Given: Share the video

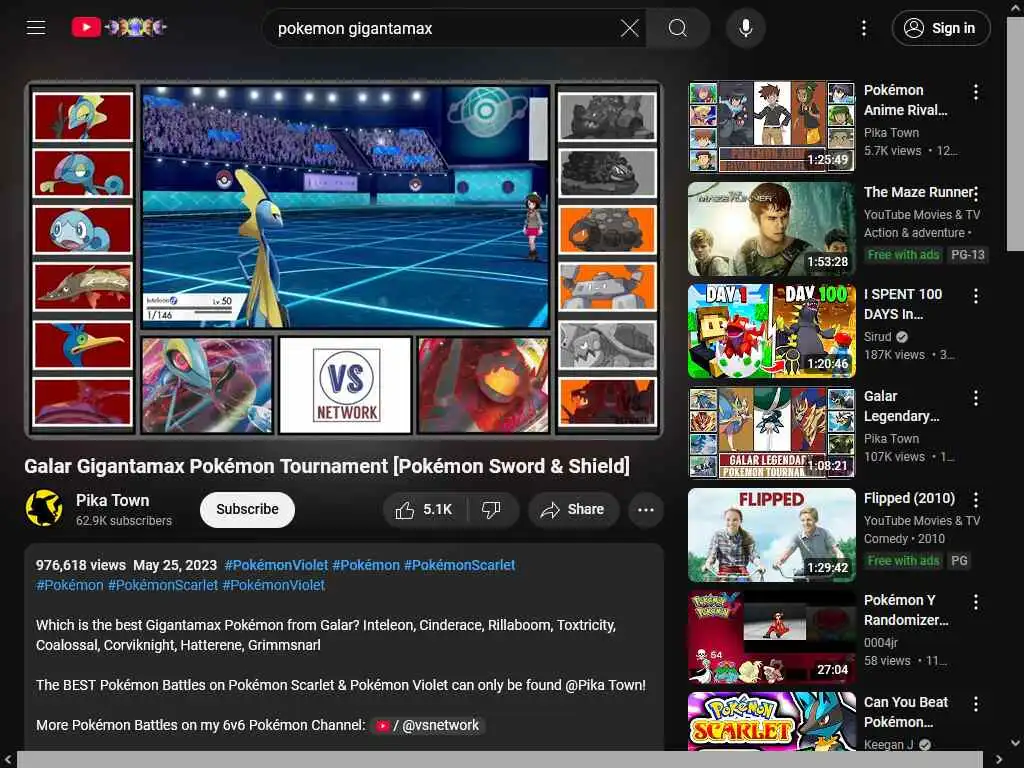Looking at the screenshot, I should (573, 509).
